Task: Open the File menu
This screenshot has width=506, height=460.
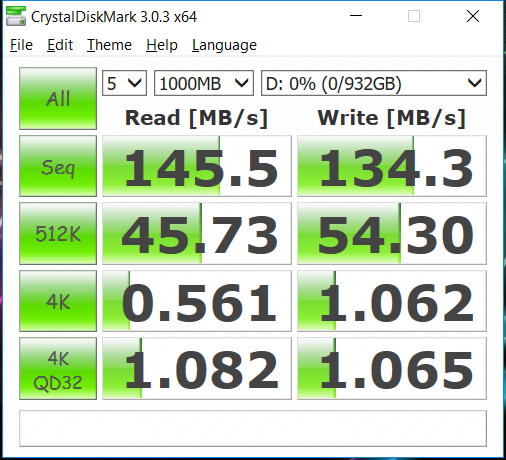Action: click(21, 45)
